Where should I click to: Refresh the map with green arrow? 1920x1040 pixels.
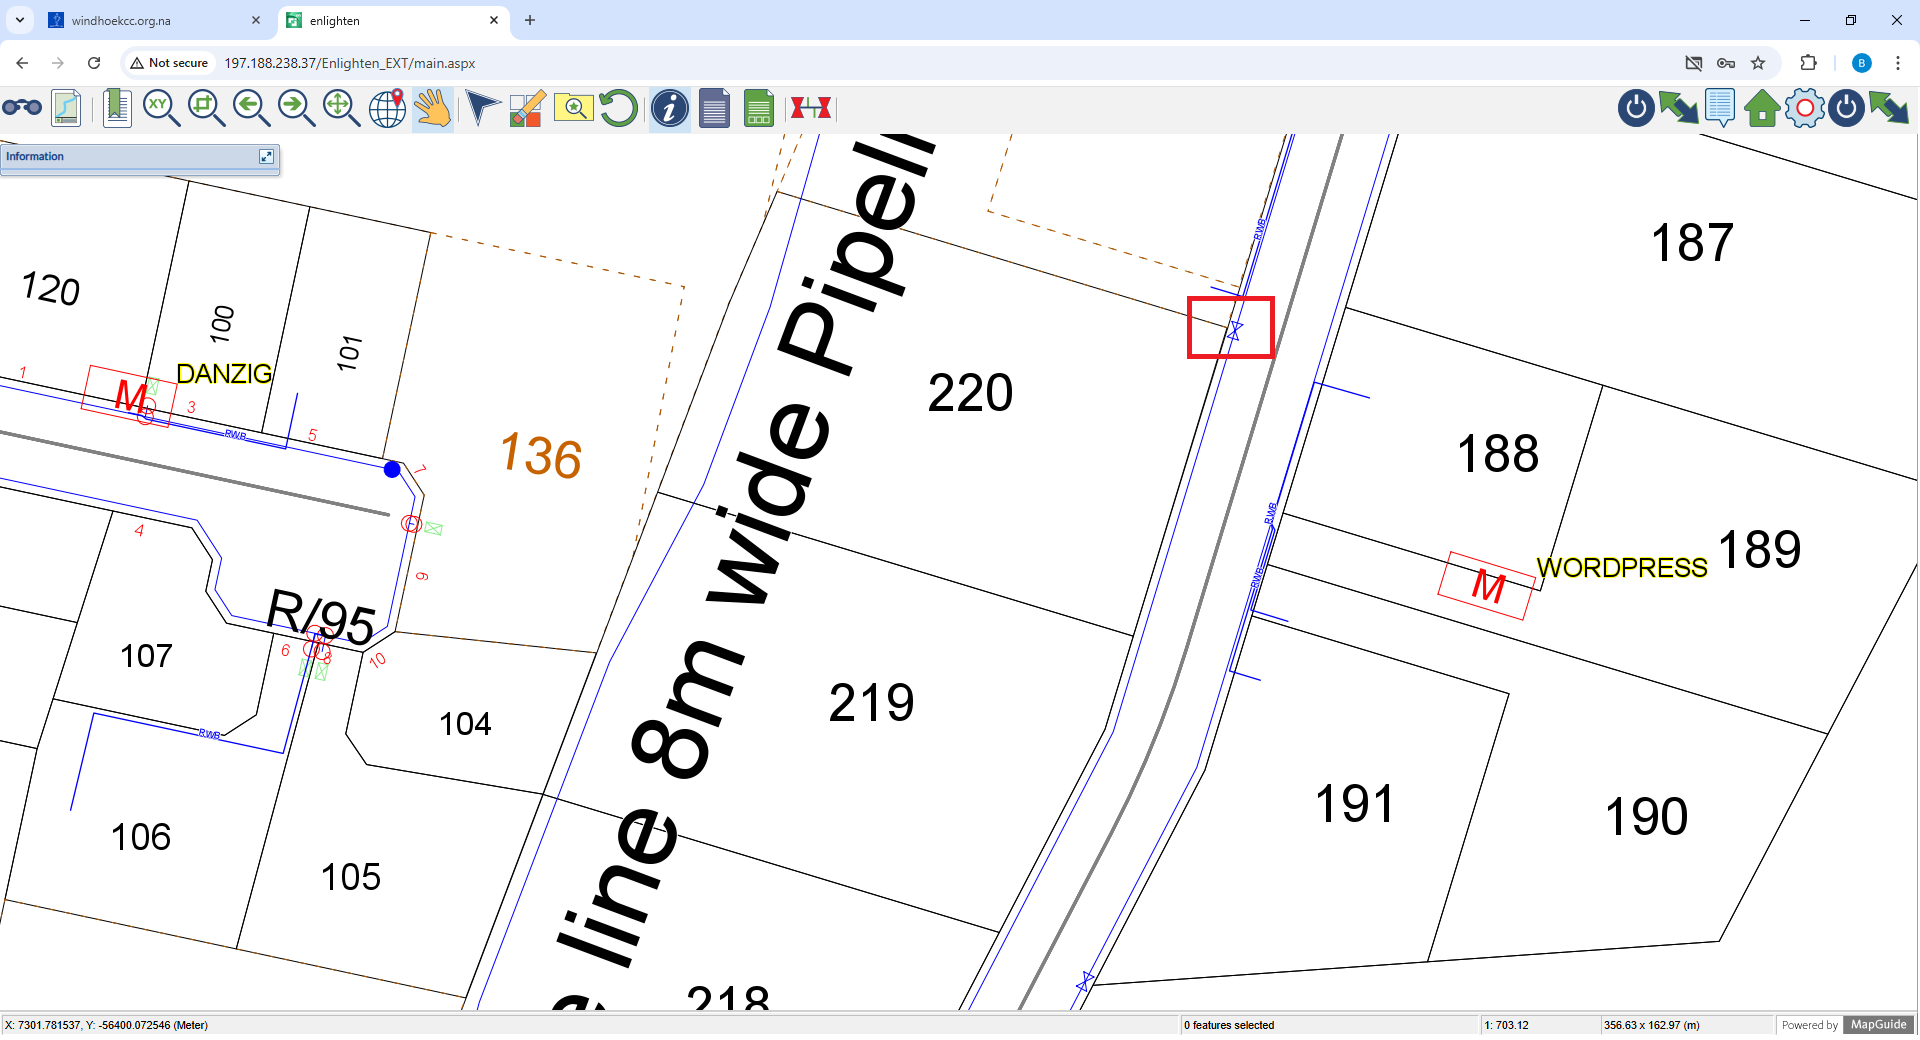pos(619,108)
